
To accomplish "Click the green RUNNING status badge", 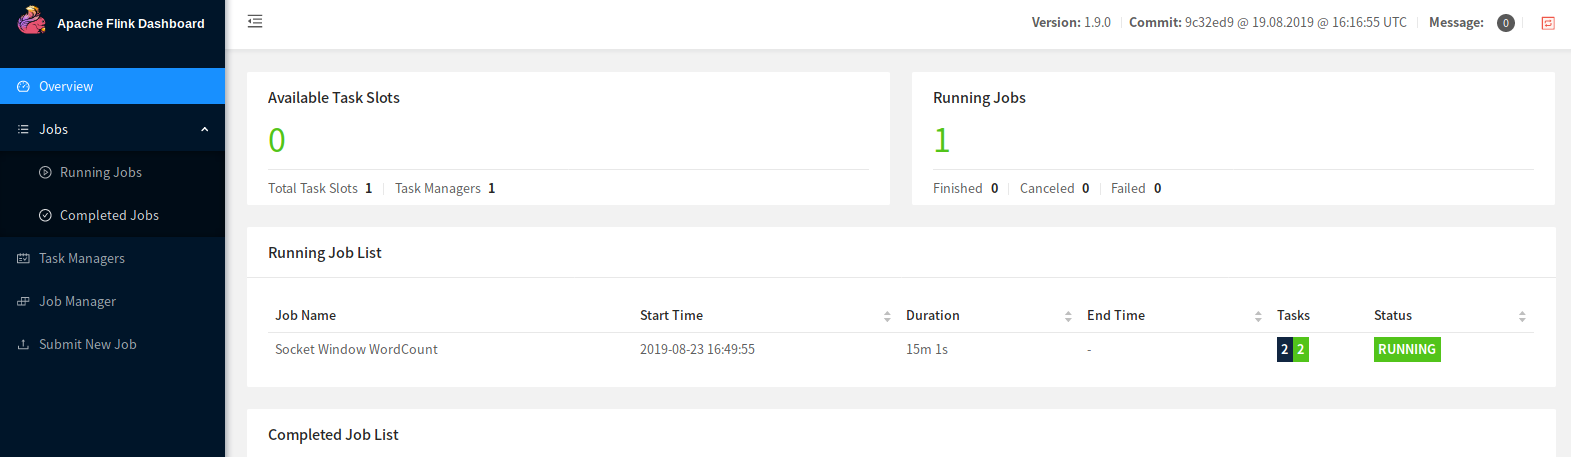I will (x=1407, y=349).
